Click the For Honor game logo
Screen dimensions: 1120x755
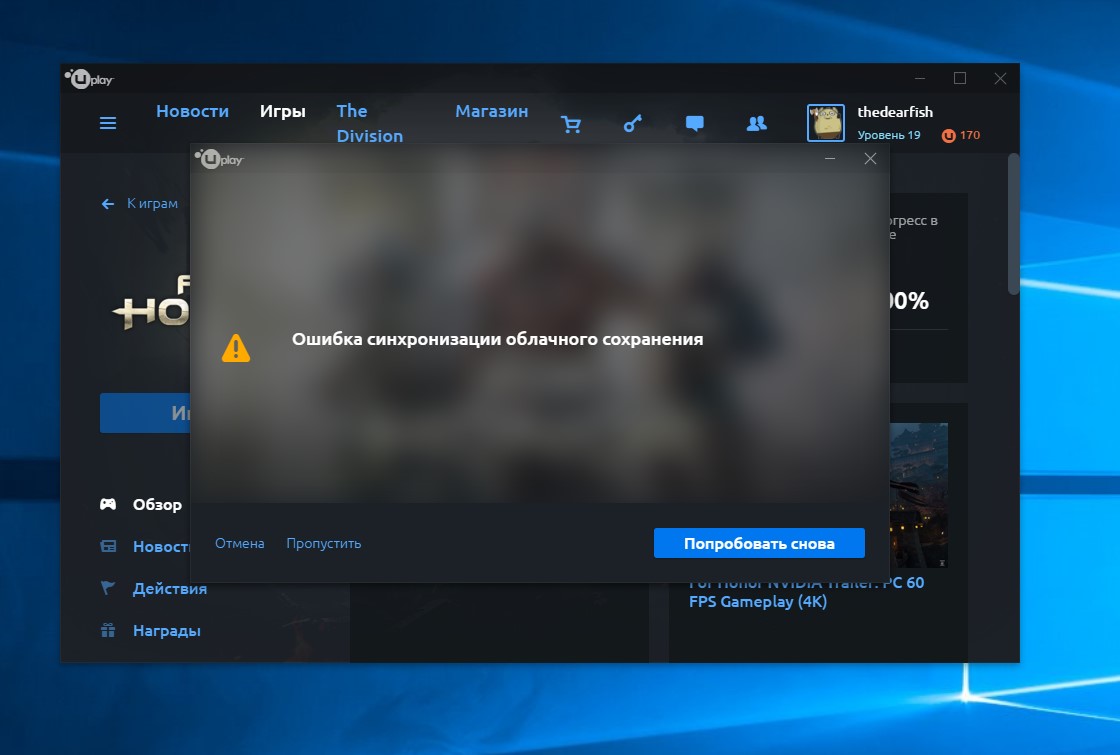click(x=151, y=304)
